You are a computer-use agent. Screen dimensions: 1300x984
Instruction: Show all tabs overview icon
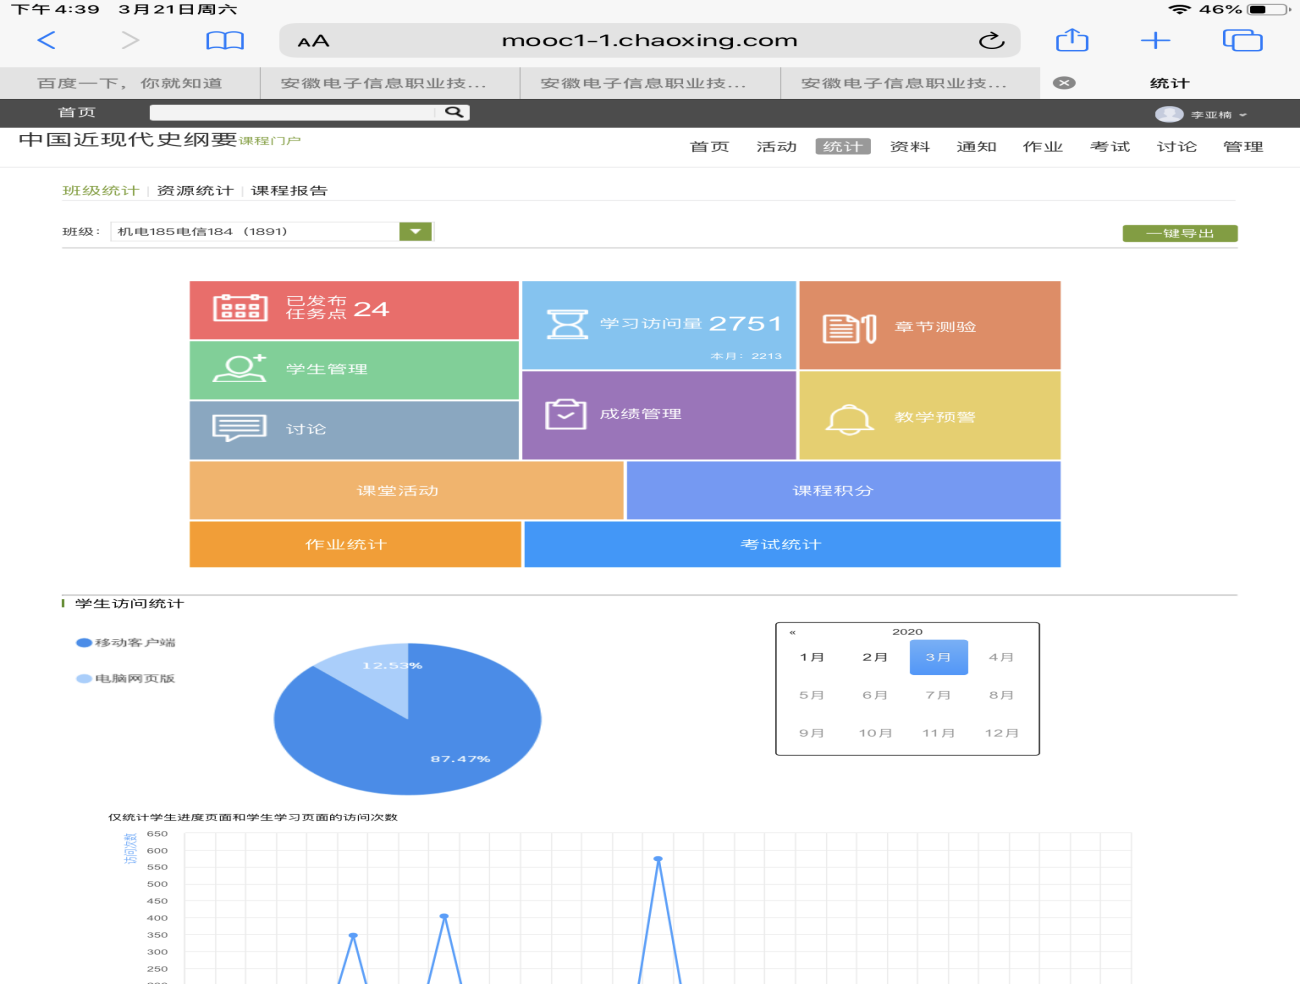[x=1243, y=40]
